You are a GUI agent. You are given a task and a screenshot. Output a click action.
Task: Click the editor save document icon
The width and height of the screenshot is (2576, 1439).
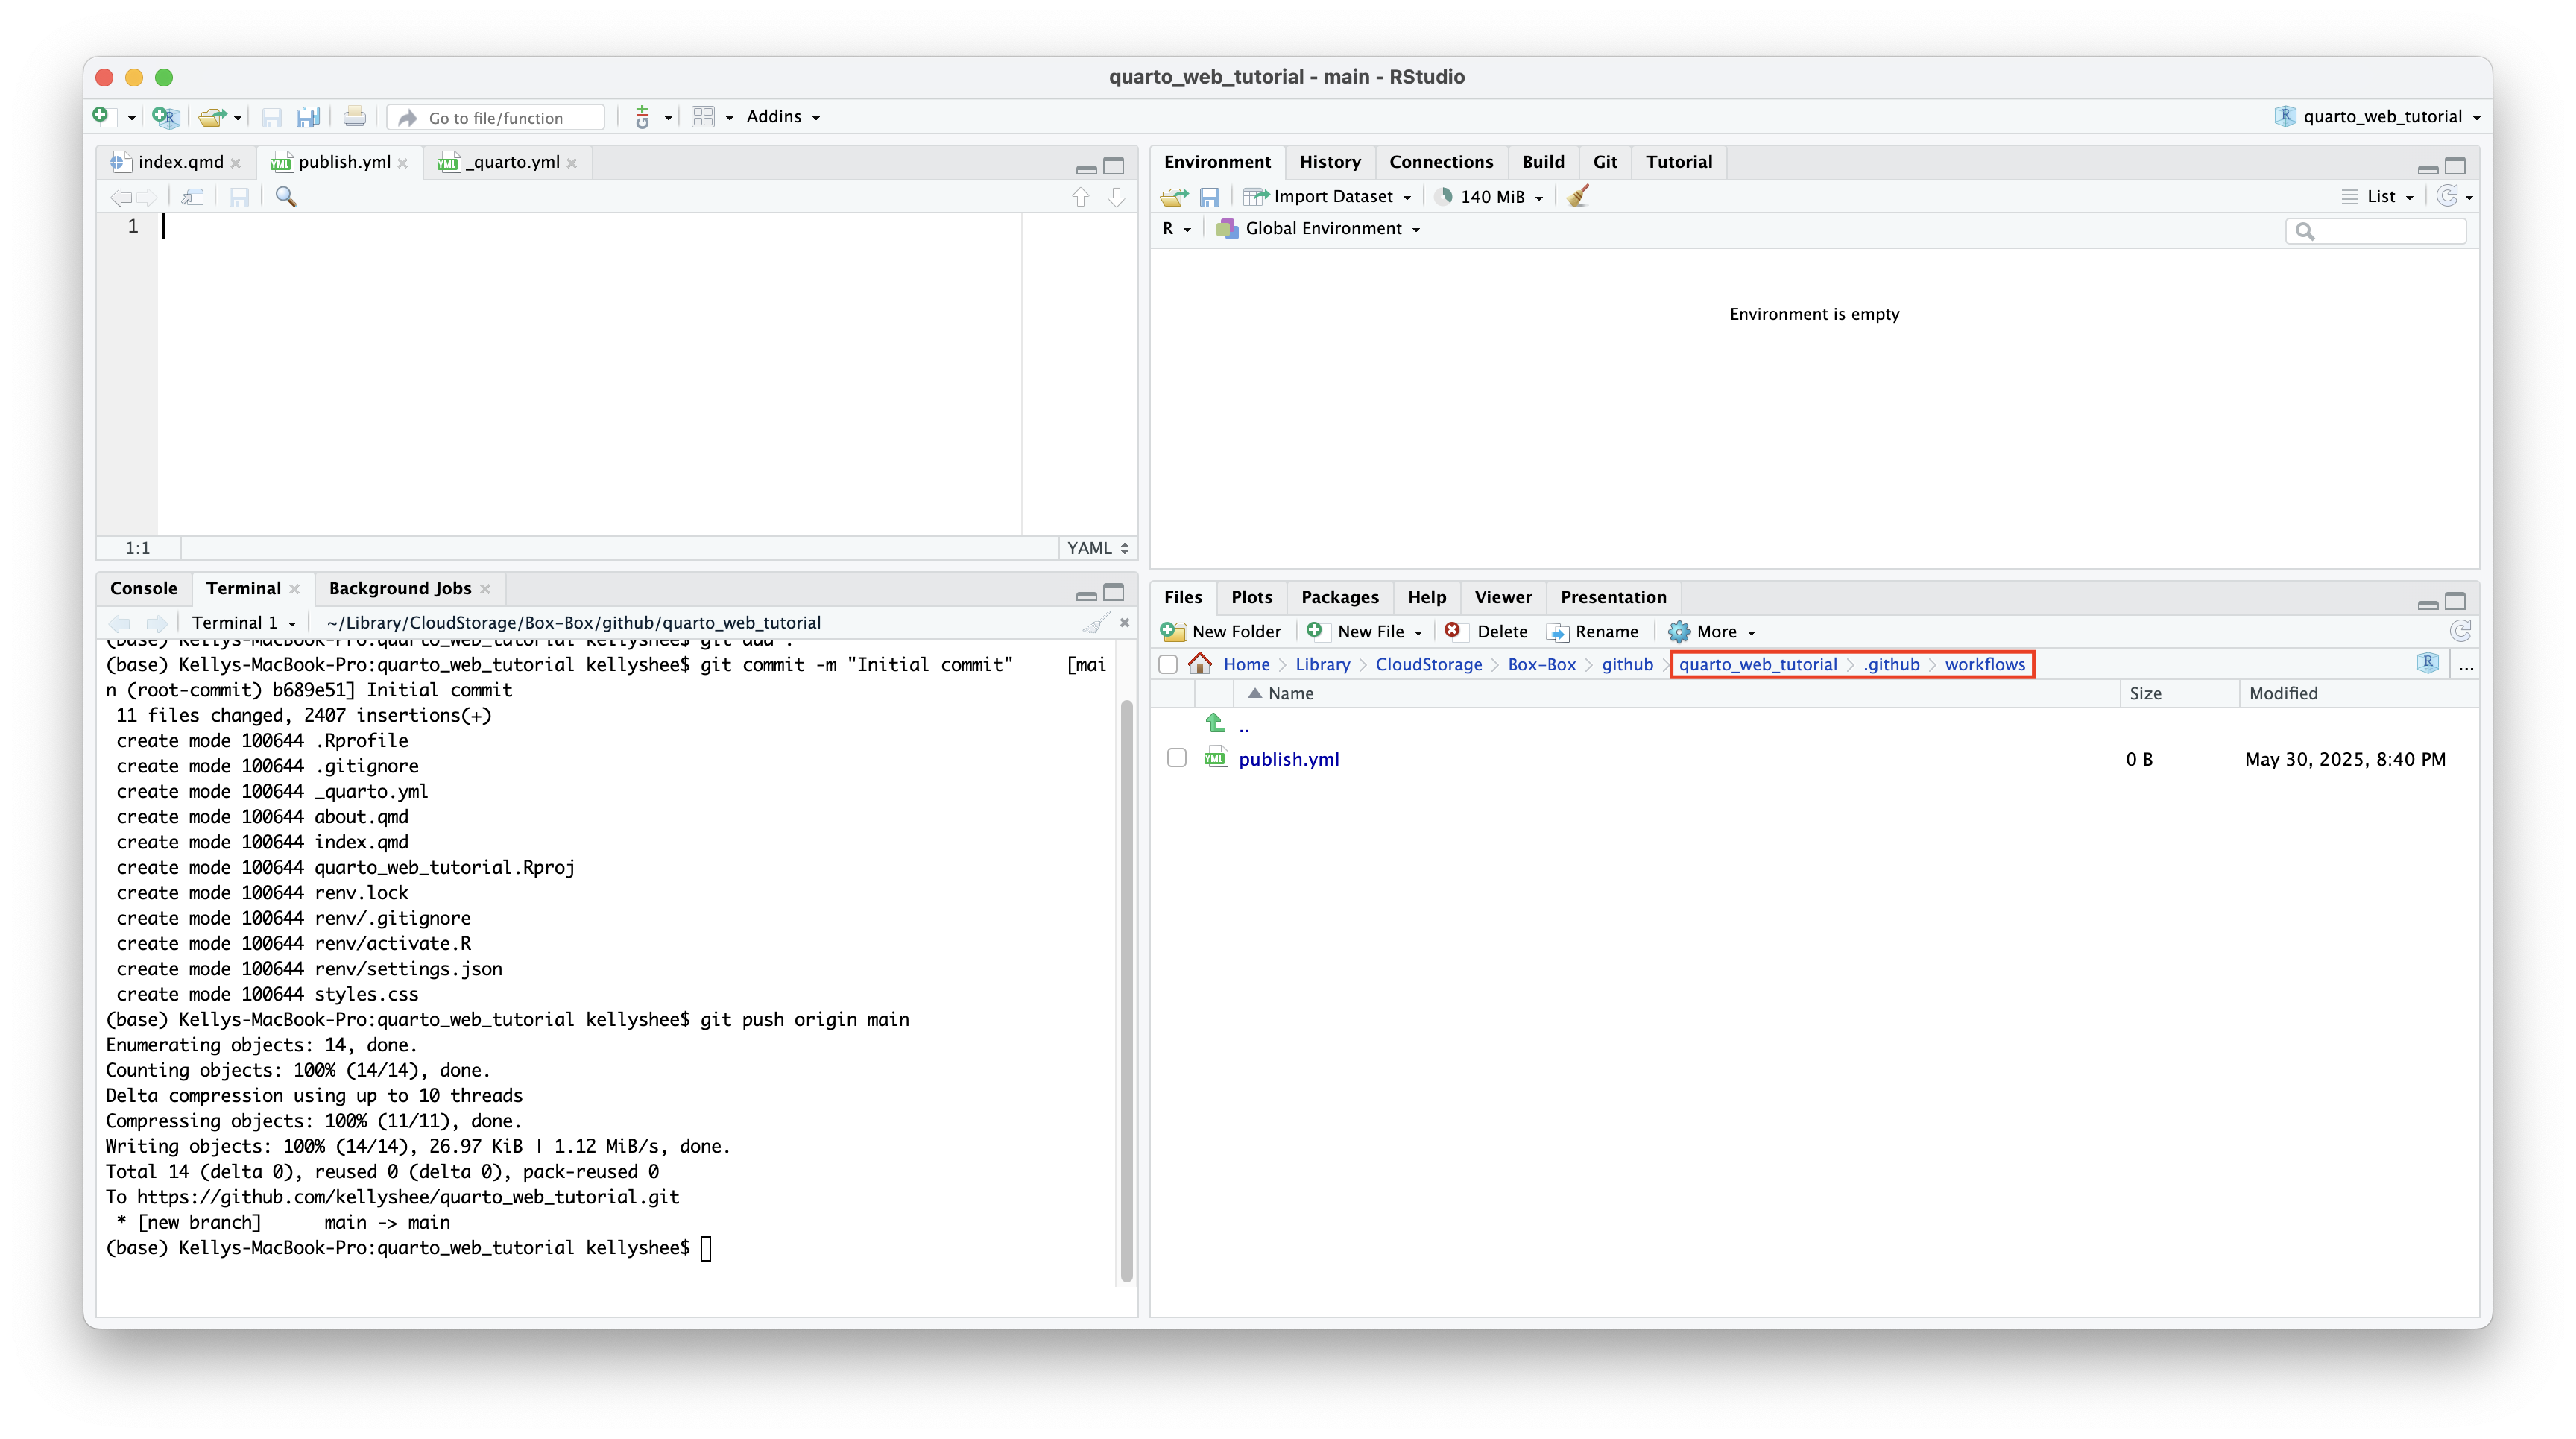[238, 197]
